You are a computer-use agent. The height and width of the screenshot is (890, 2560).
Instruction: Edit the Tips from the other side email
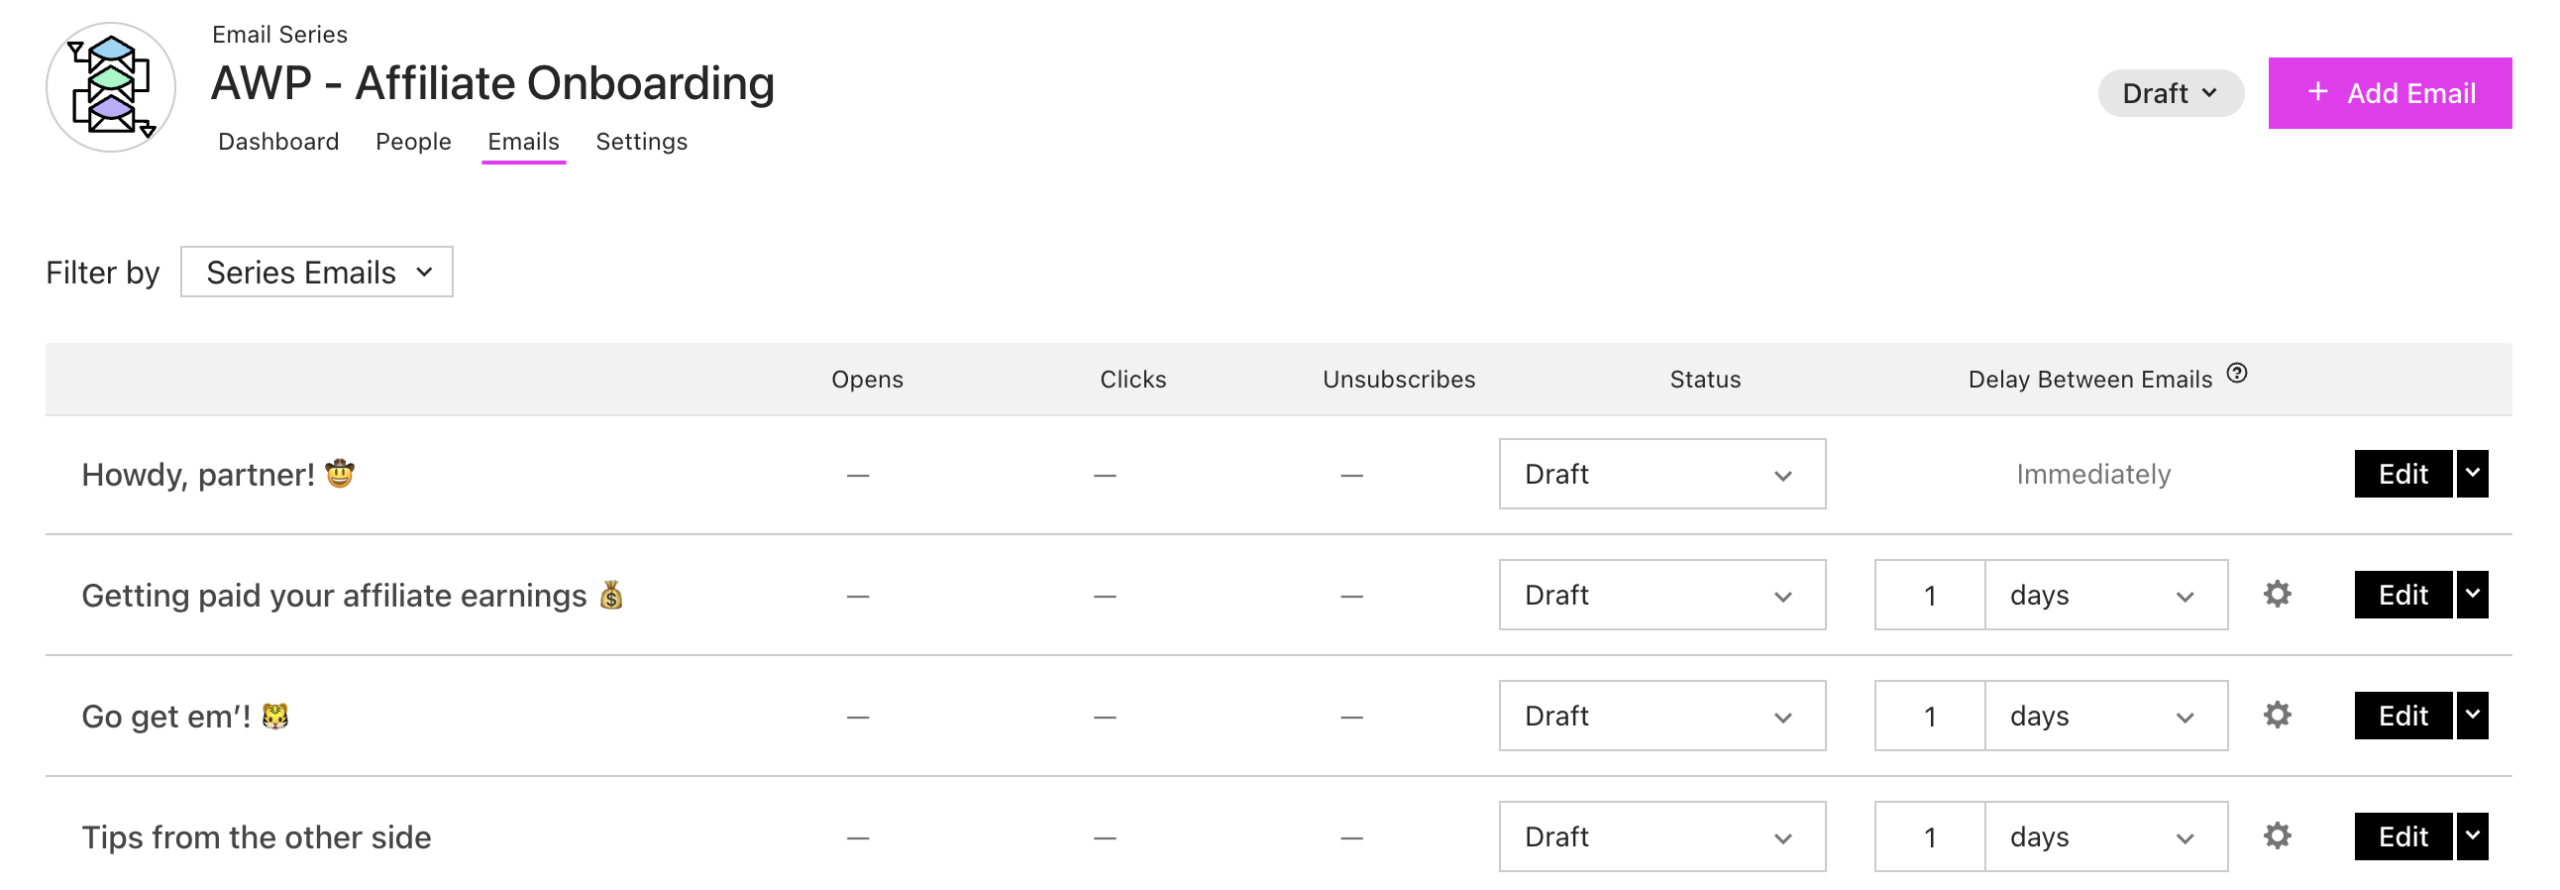[x=2402, y=837]
